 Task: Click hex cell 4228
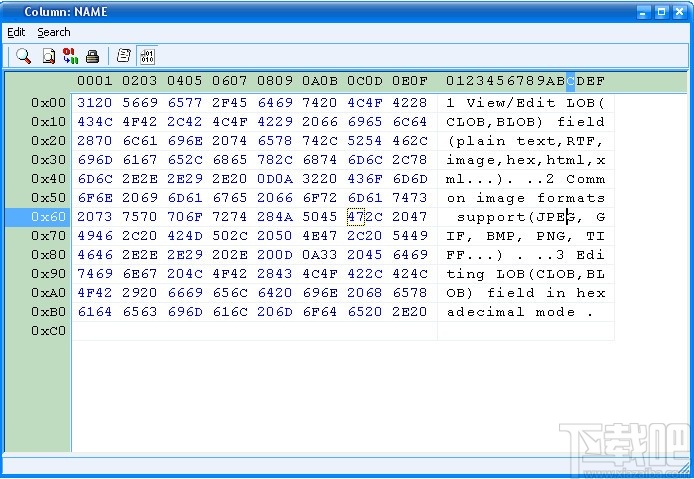point(409,103)
